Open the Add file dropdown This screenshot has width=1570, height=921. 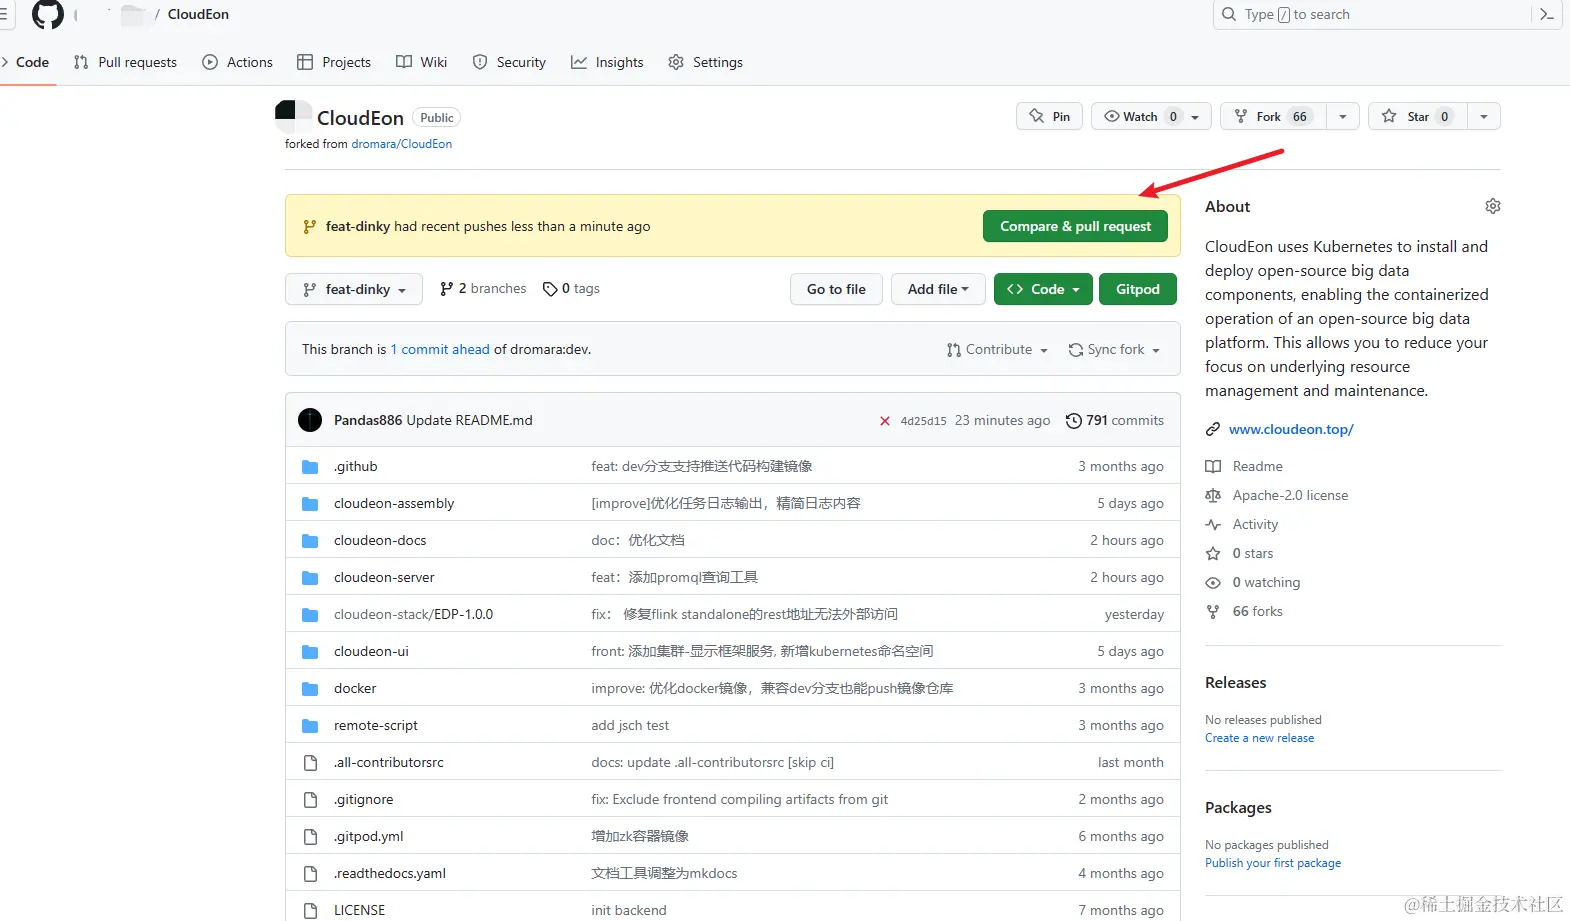pyautogui.click(x=938, y=289)
